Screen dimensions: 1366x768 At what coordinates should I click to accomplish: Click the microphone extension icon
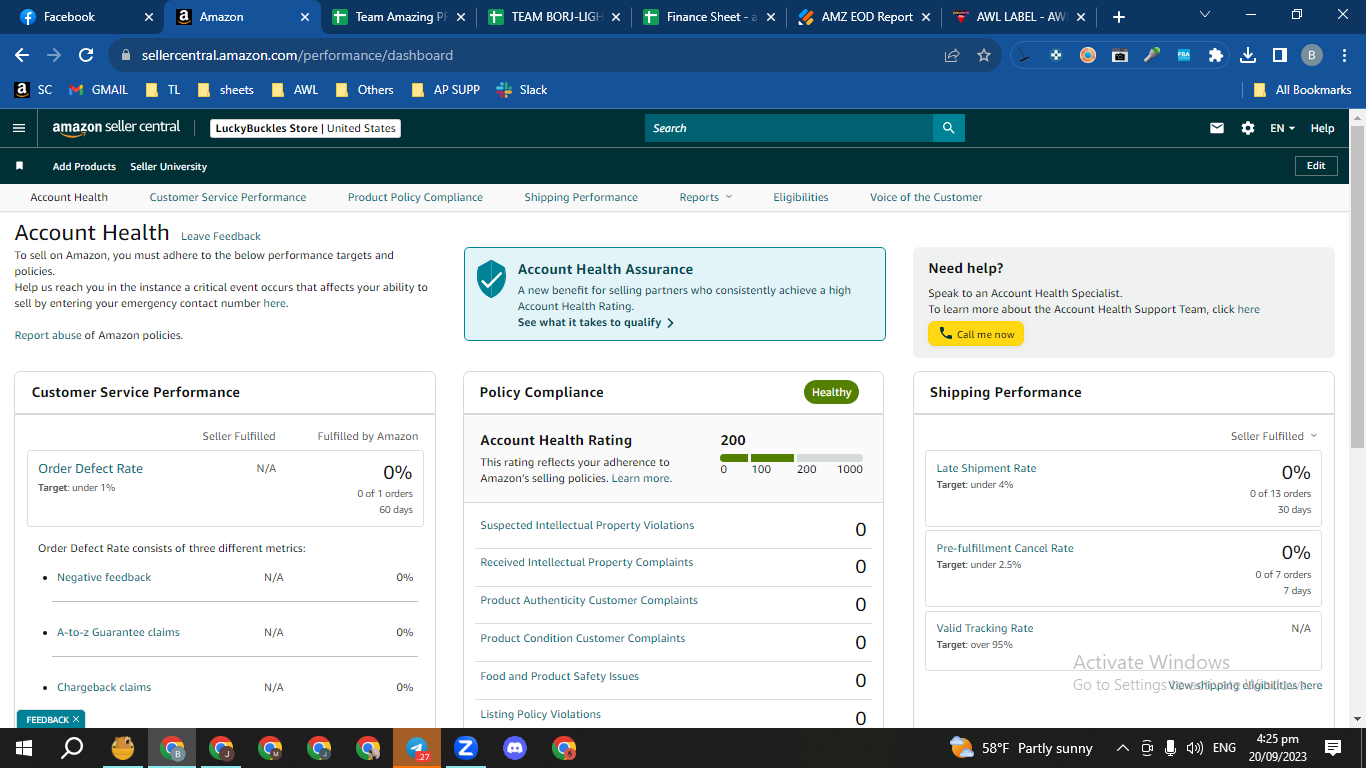click(x=1152, y=55)
